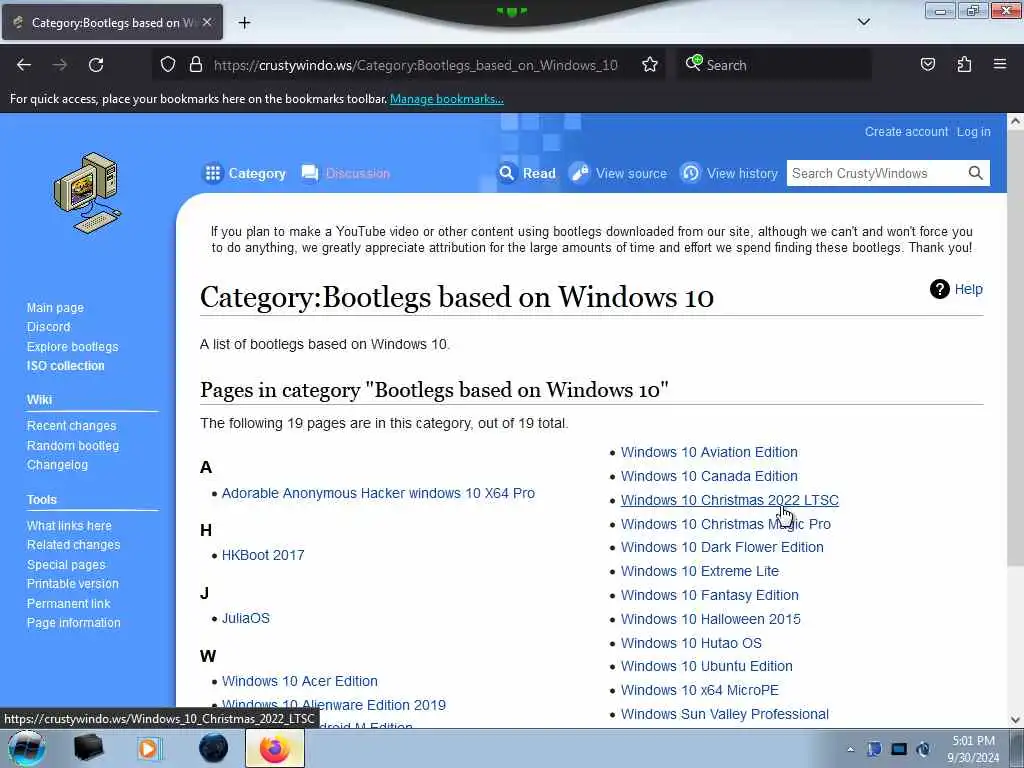Open Page information link
This screenshot has width=1024, height=768.
(x=73, y=623)
